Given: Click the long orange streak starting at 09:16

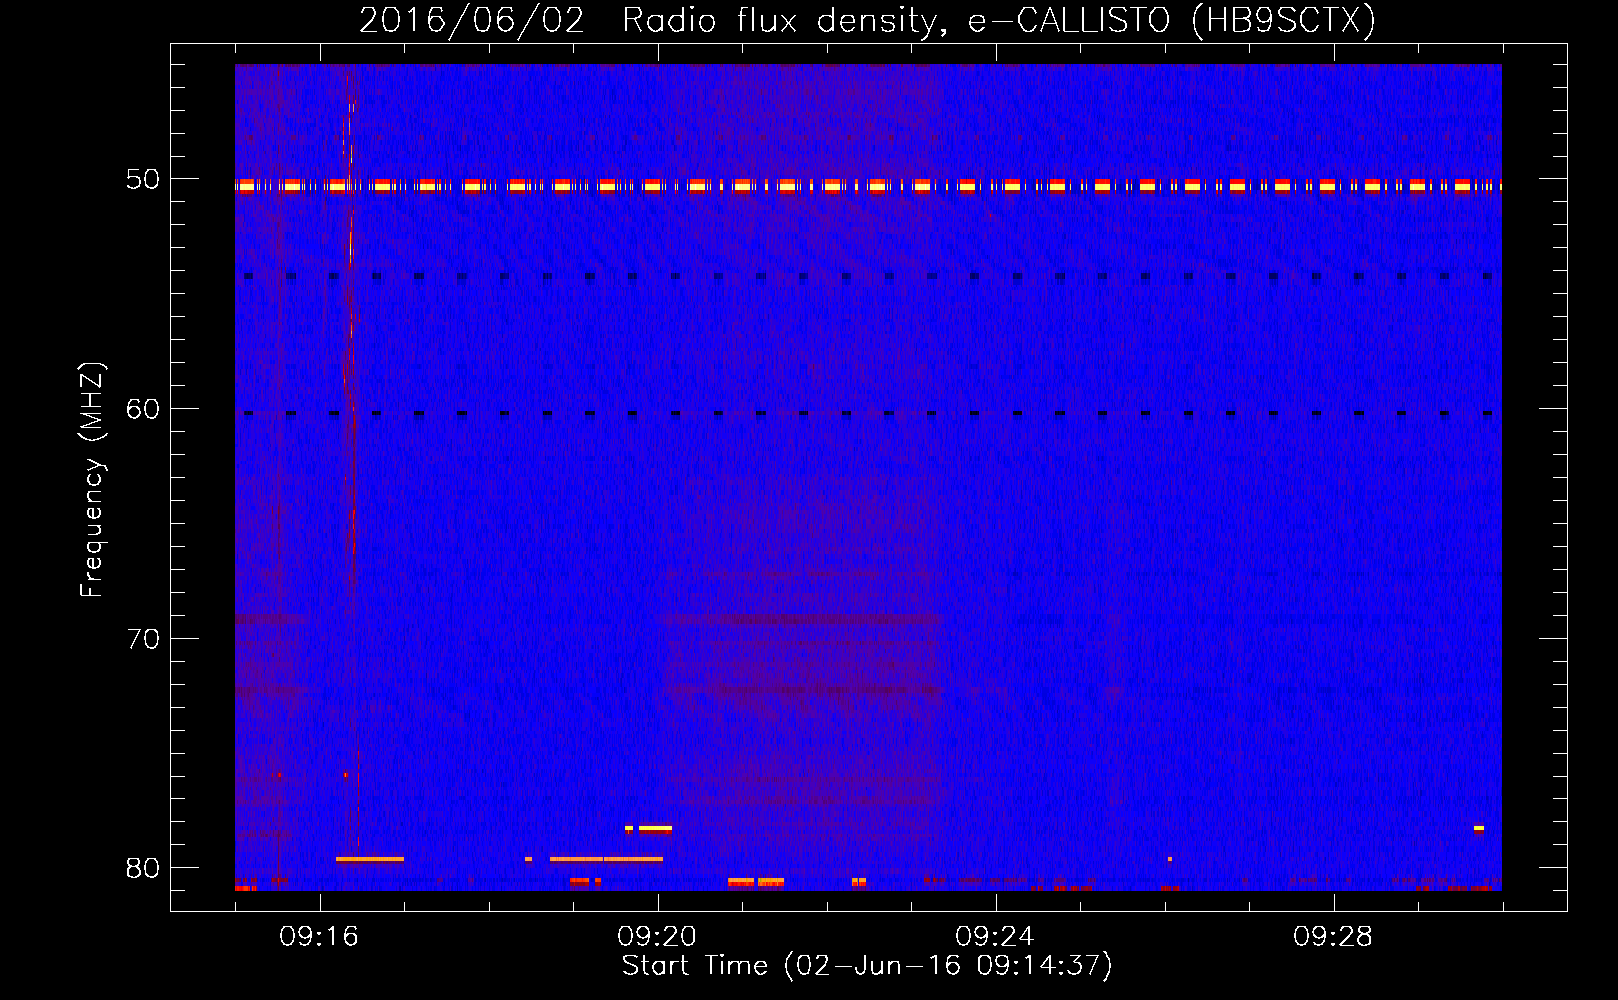Looking at the screenshot, I should tap(370, 859).
